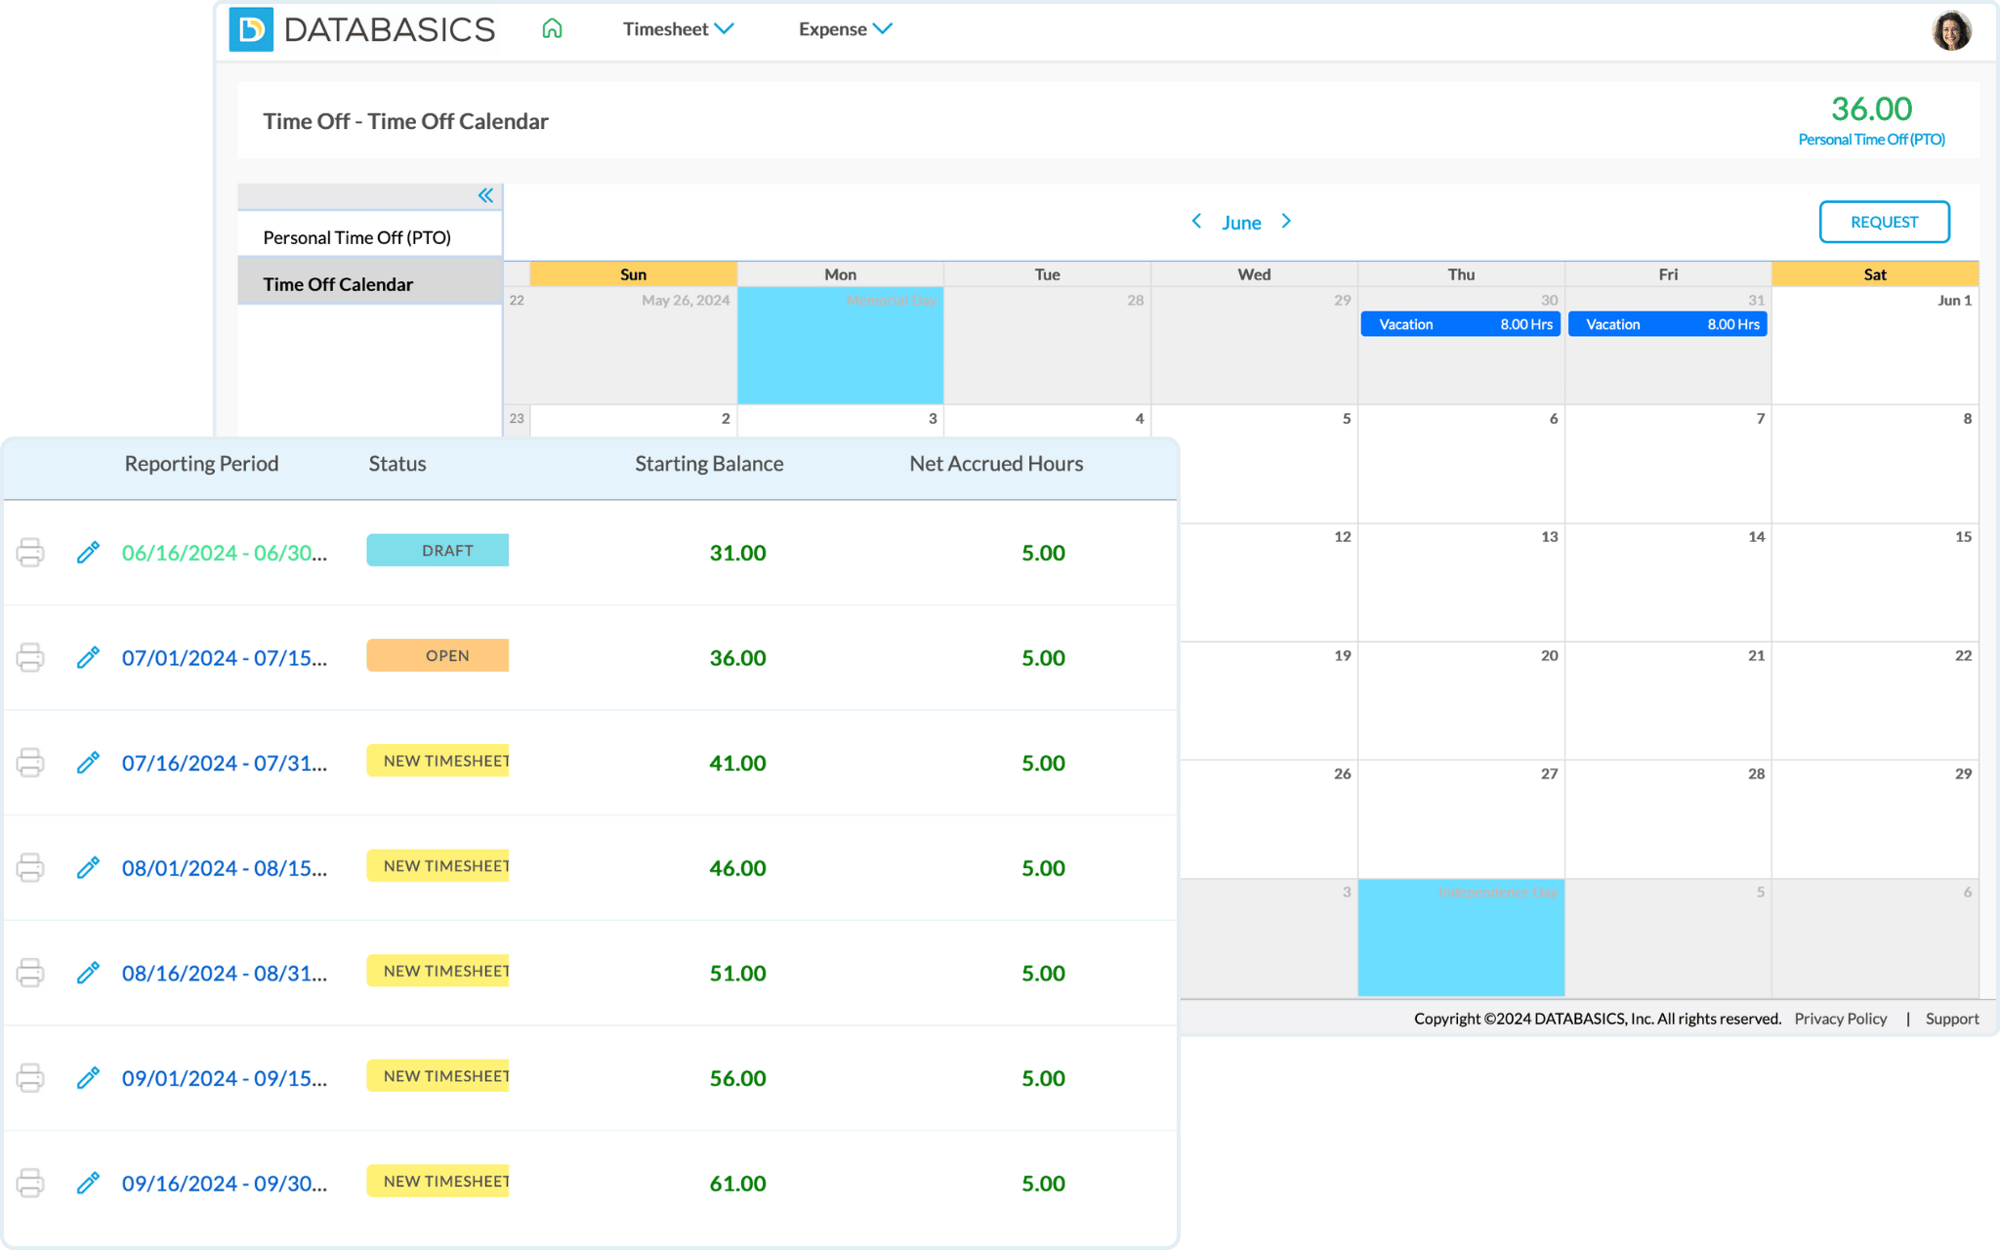Collapse the left sidebar with the double chevron
The width and height of the screenshot is (2000, 1250).
pyautogui.click(x=486, y=196)
